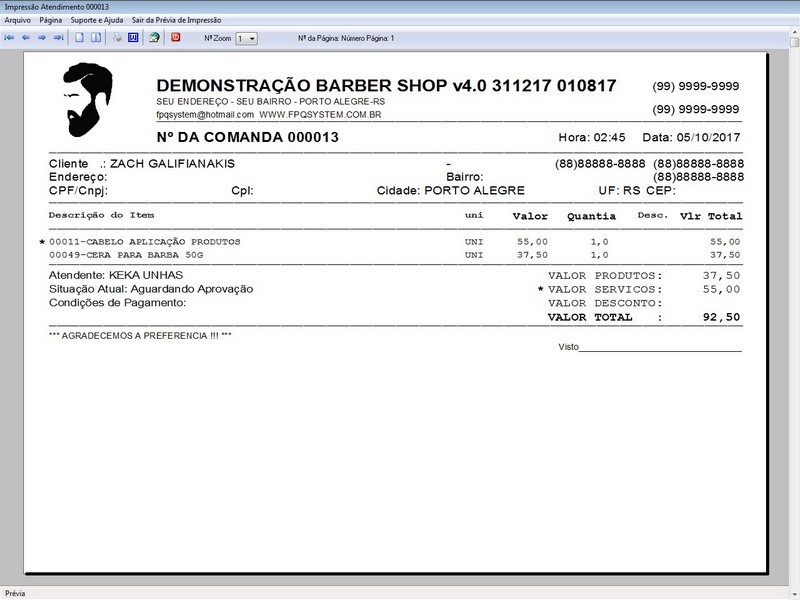This screenshot has width=800, height=600.
Task: Click the vertical scrollbar thumb
Action: (x=794, y=42)
